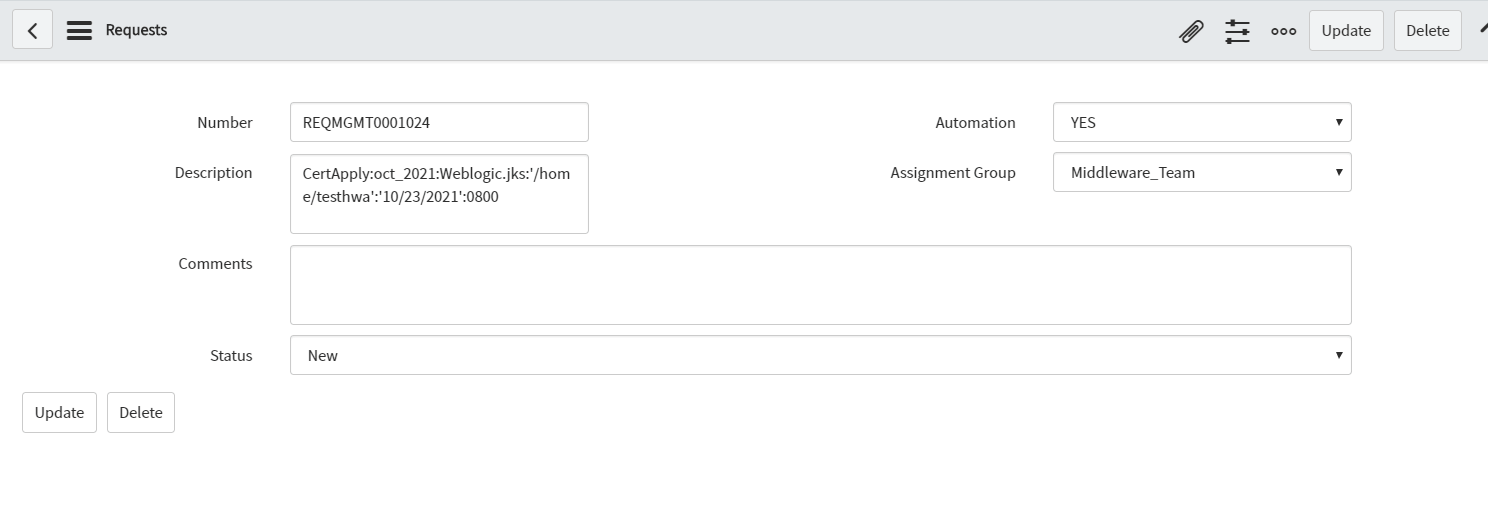1488x505 pixels.
Task: Click the Status field label
Action: click(231, 355)
